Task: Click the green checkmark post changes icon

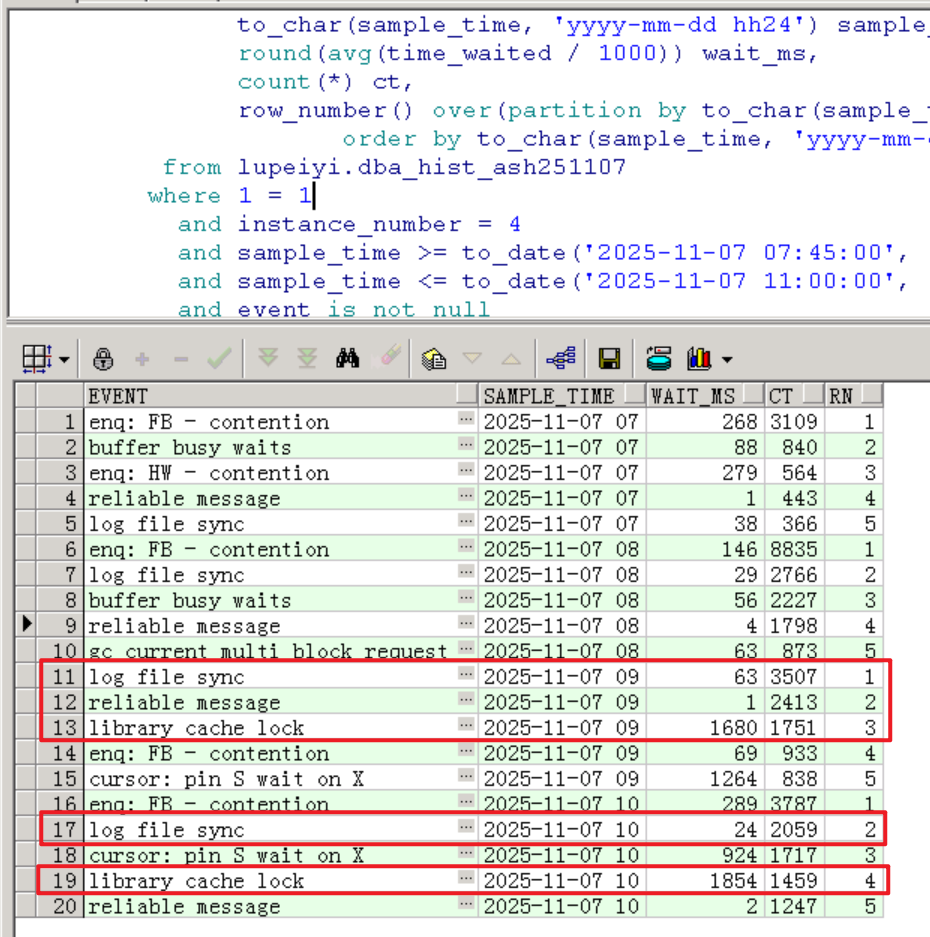Action: (219, 359)
